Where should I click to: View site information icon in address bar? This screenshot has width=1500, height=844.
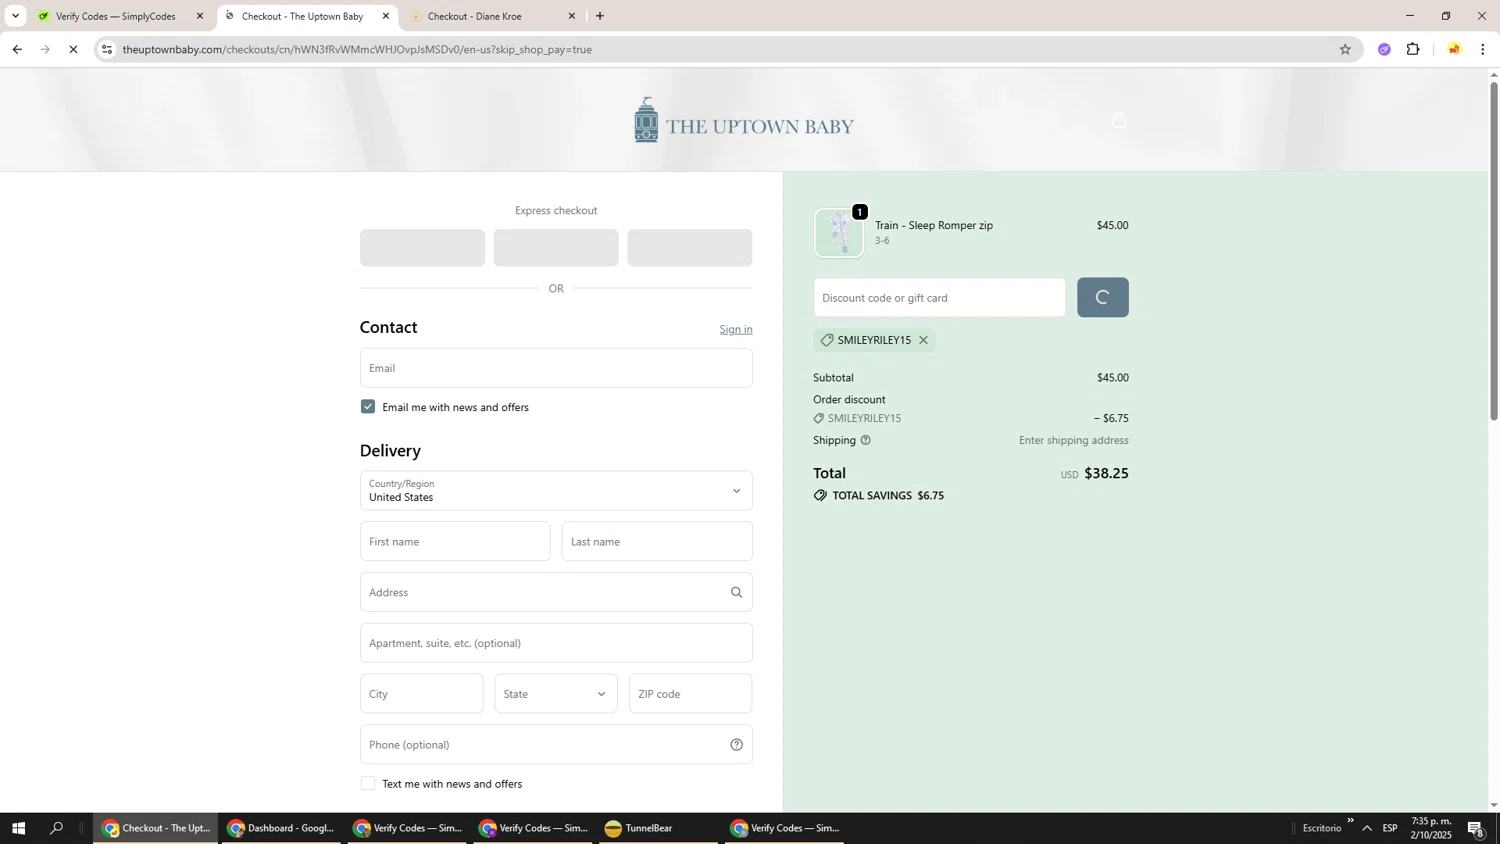107,49
